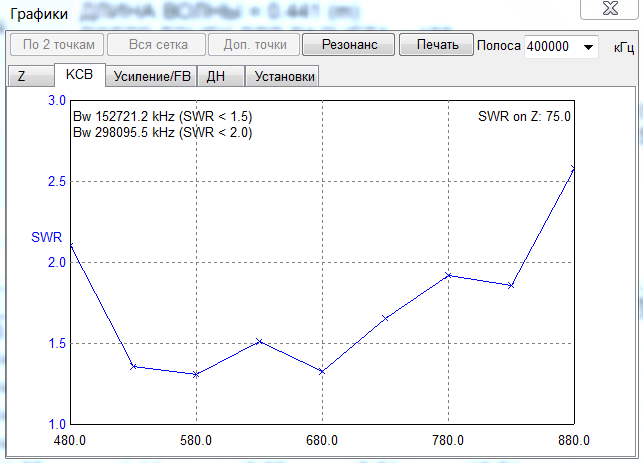Image resolution: width=643 pixels, height=463 pixels.
Task: Click the blue SWR axis label
Action: (x=46, y=237)
